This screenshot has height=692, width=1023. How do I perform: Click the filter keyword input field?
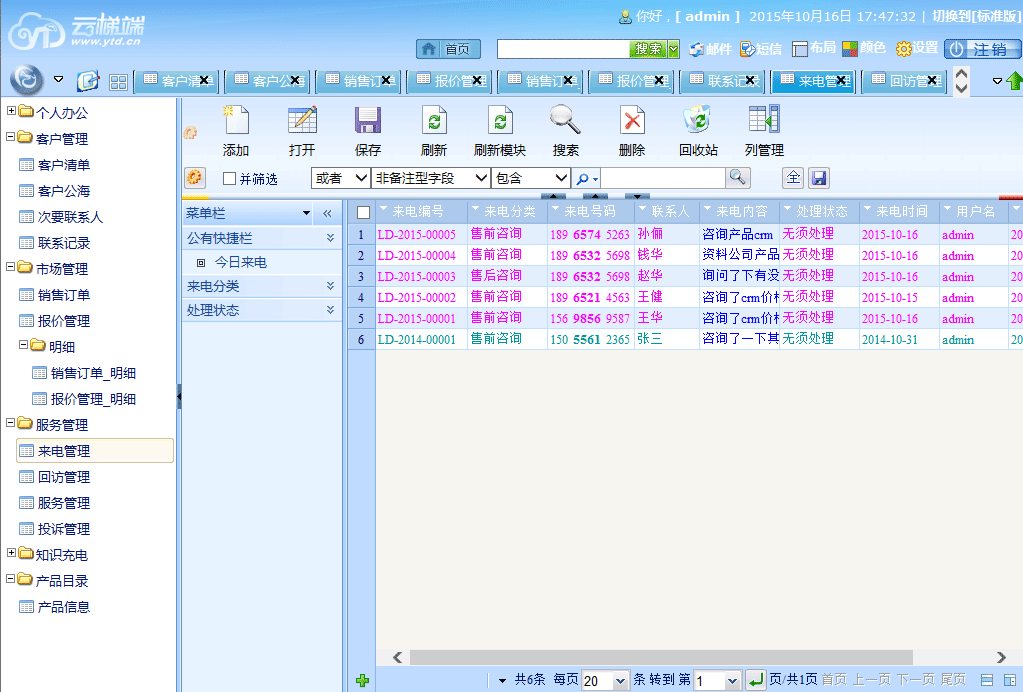[662, 178]
